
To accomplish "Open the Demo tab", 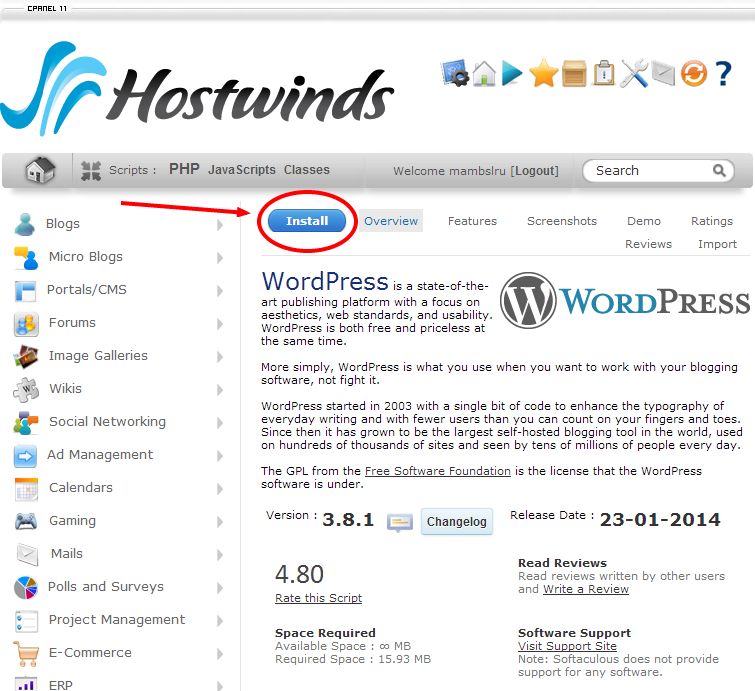I will coord(644,221).
